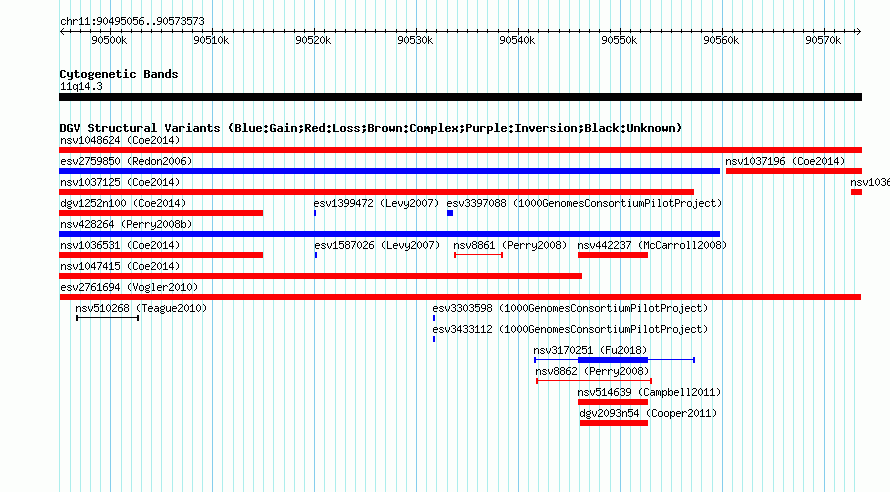890x492 pixels.
Task: Open nsv1047415 (Coe2014) variant label
Action: pos(120,266)
